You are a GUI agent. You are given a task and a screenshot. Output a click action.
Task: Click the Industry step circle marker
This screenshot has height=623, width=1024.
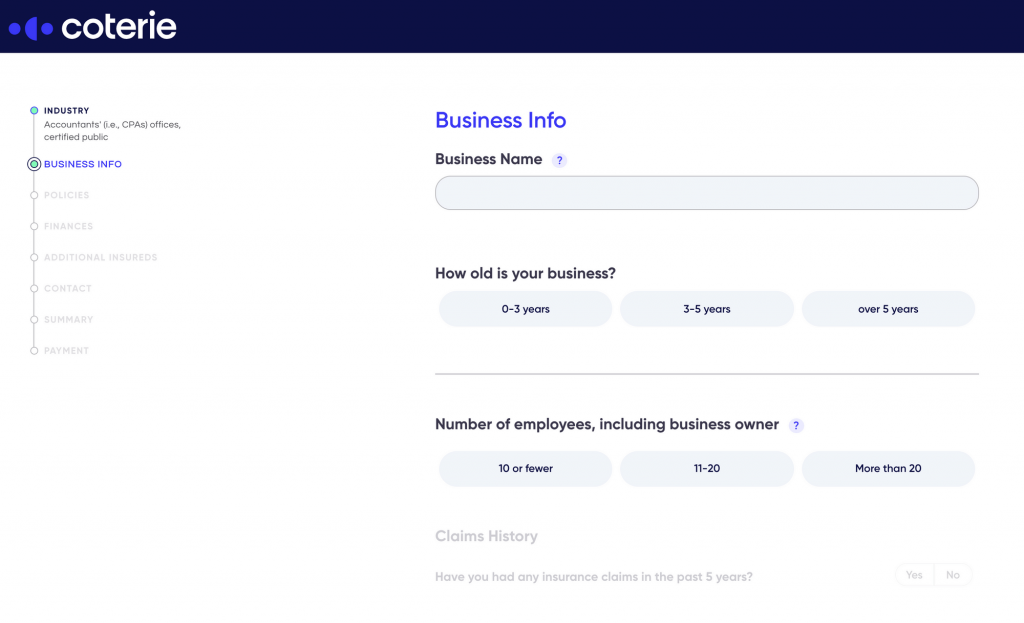point(34,110)
